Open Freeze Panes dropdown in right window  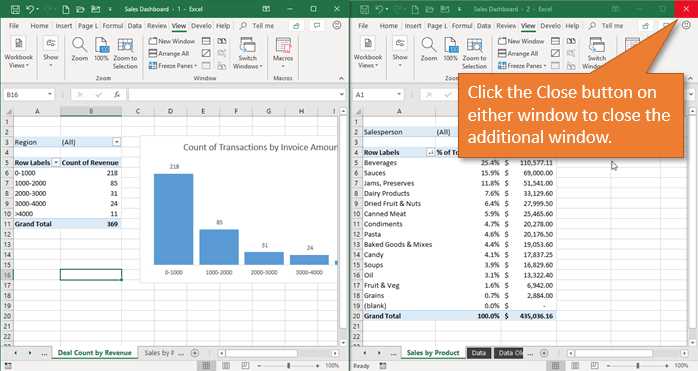[522, 65]
